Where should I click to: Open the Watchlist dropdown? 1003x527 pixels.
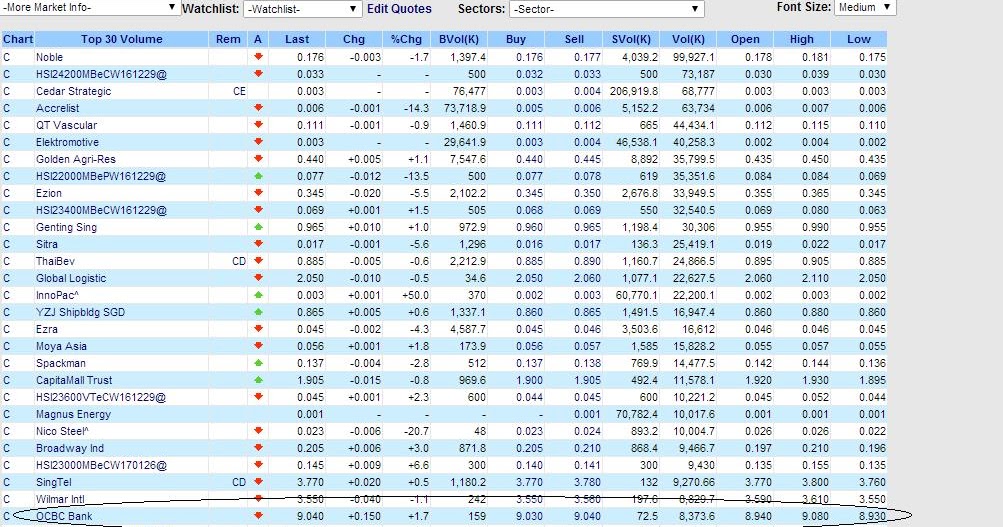click(x=304, y=9)
